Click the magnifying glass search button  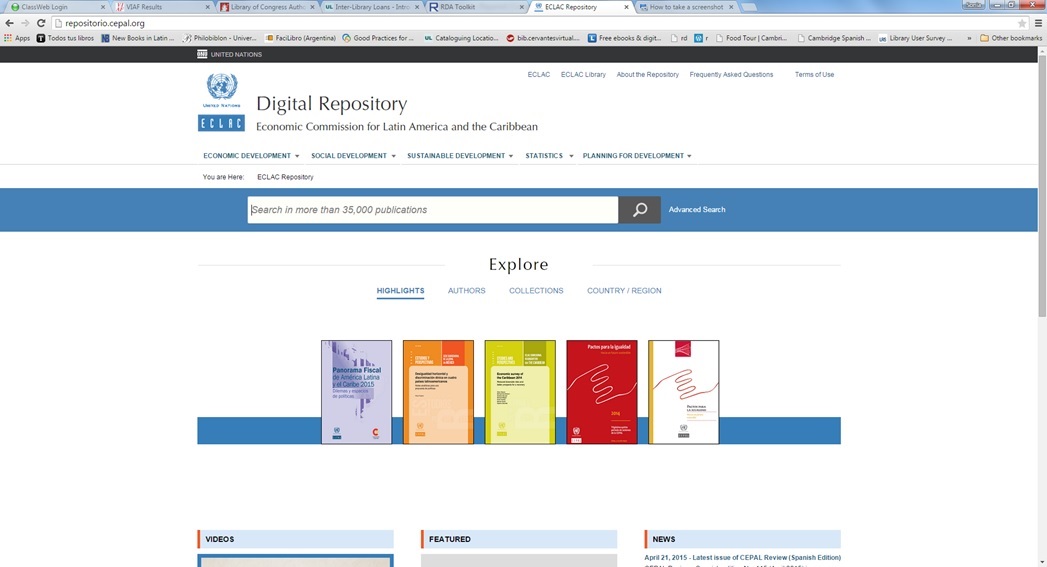639,210
